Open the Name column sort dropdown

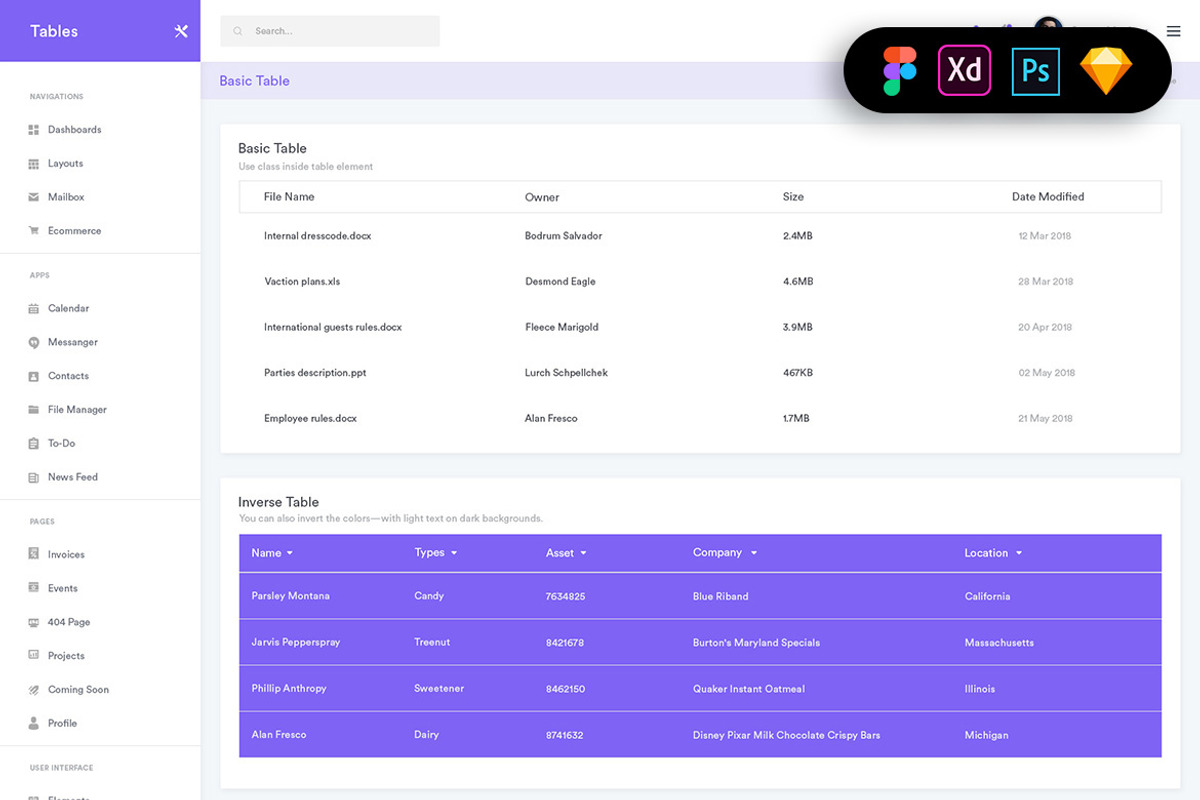[x=291, y=553]
